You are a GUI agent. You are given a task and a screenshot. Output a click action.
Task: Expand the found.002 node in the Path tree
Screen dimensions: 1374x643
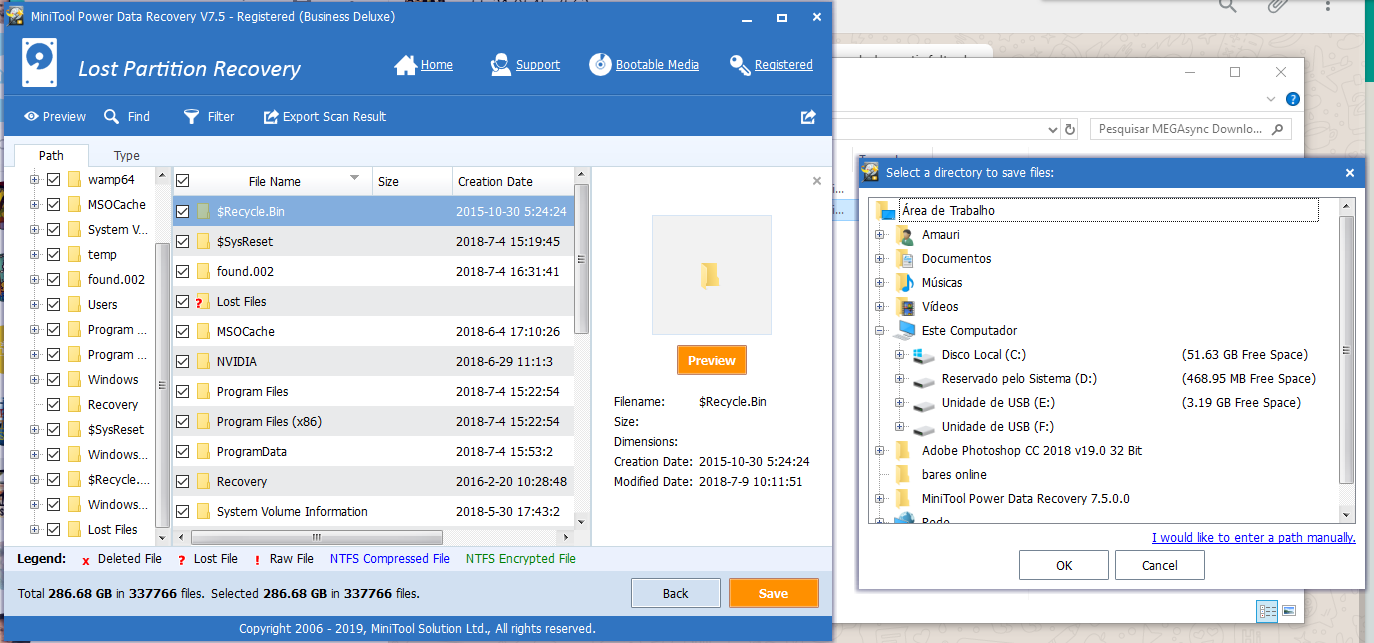pyautogui.click(x=35, y=280)
